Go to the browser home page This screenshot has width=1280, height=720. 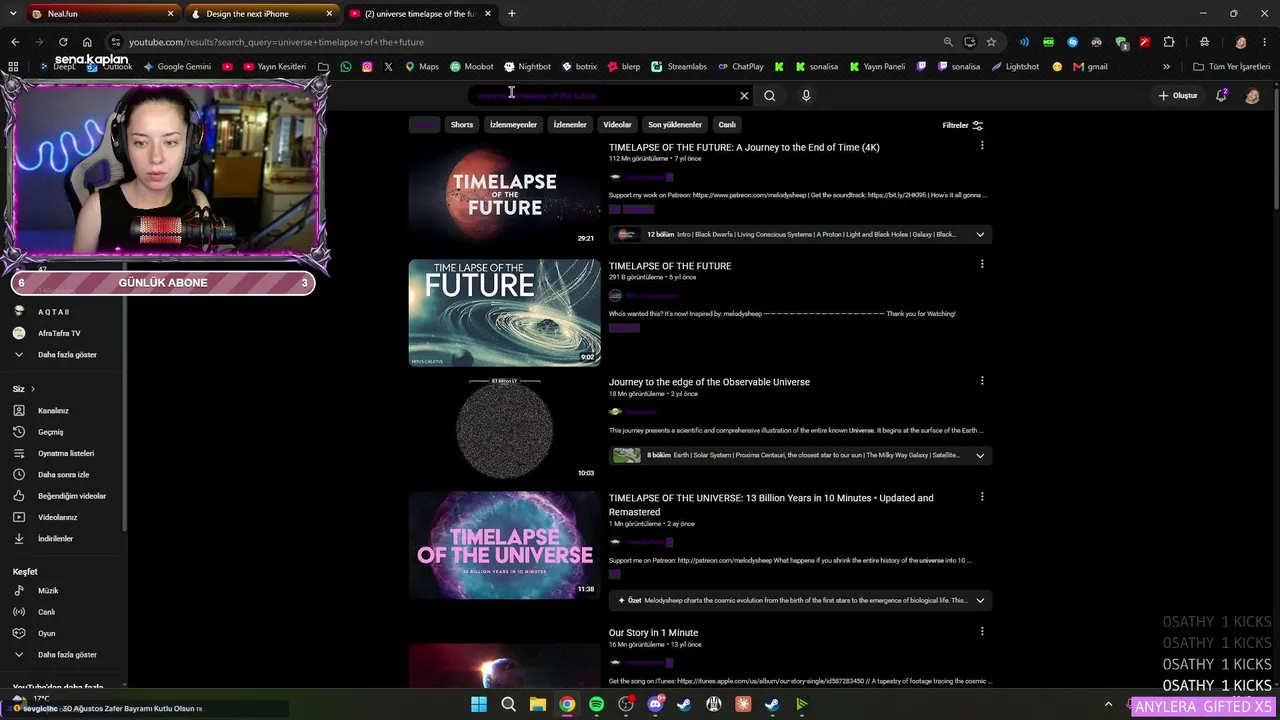(x=87, y=42)
